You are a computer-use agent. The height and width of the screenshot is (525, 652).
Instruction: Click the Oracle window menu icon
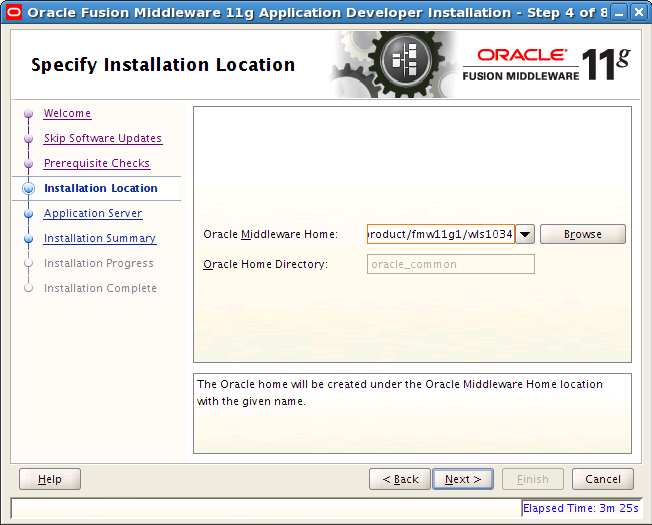point(14,12)
